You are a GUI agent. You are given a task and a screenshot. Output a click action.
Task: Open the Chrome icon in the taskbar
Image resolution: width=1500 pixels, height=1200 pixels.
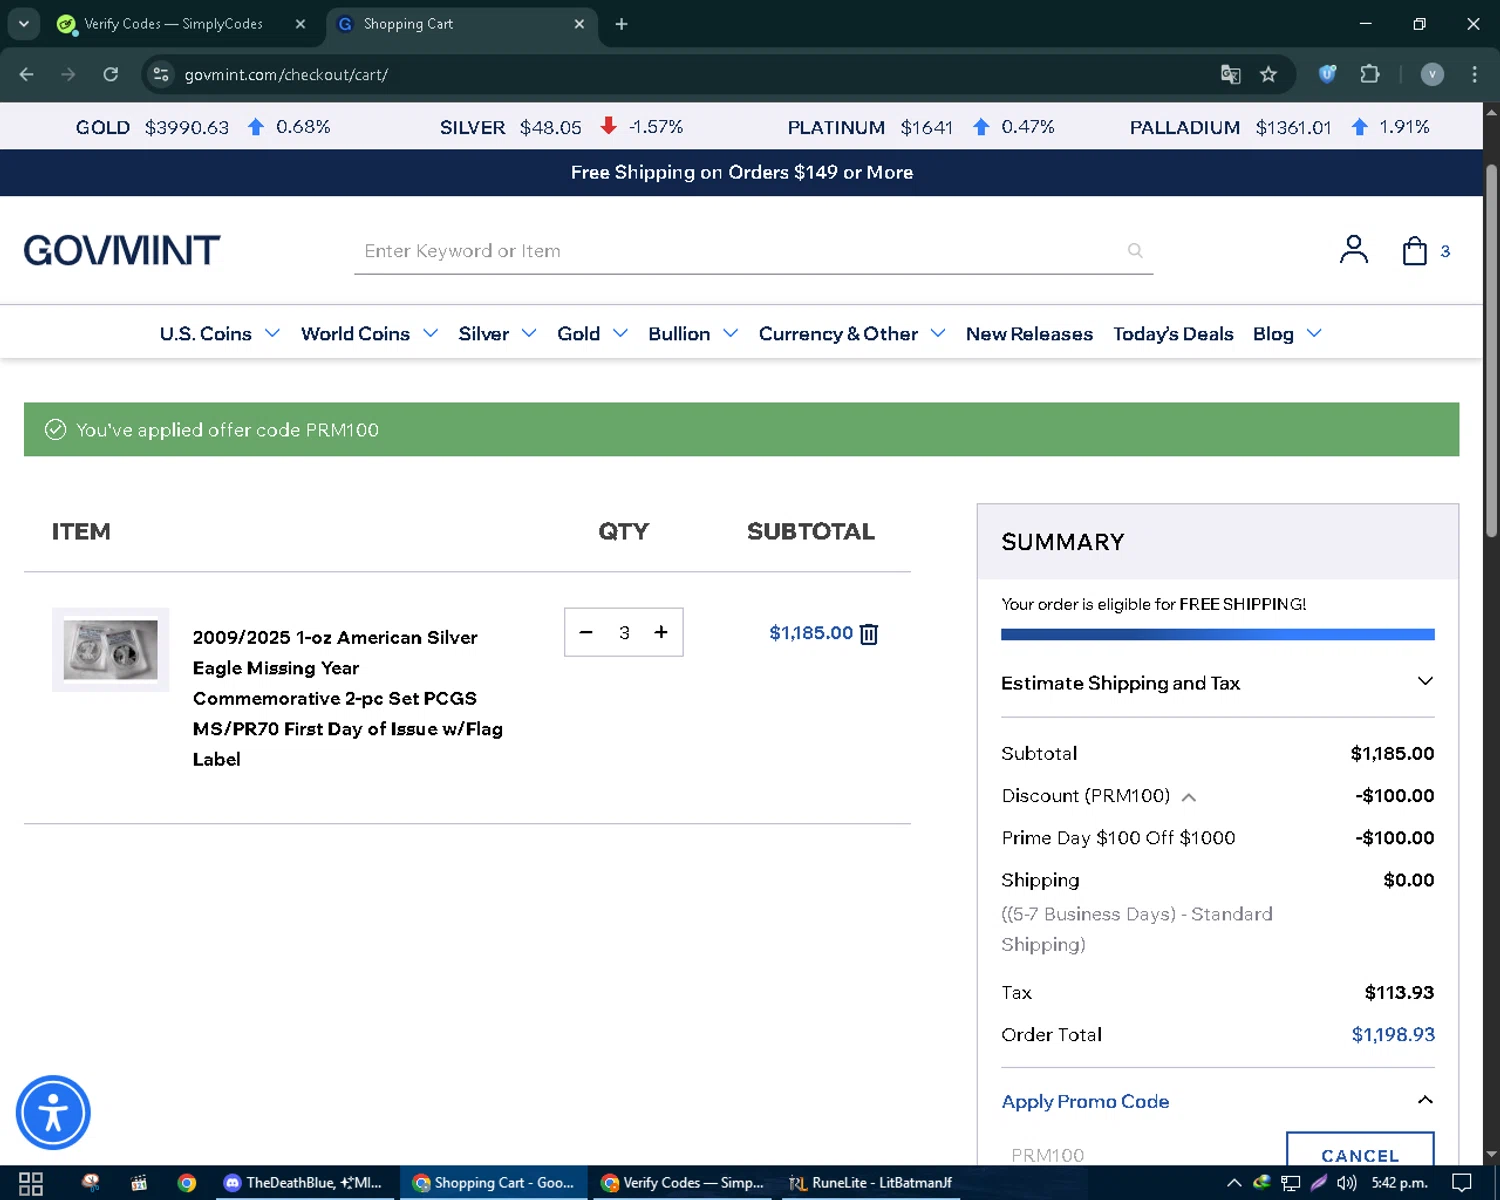tap(187, 1183)
